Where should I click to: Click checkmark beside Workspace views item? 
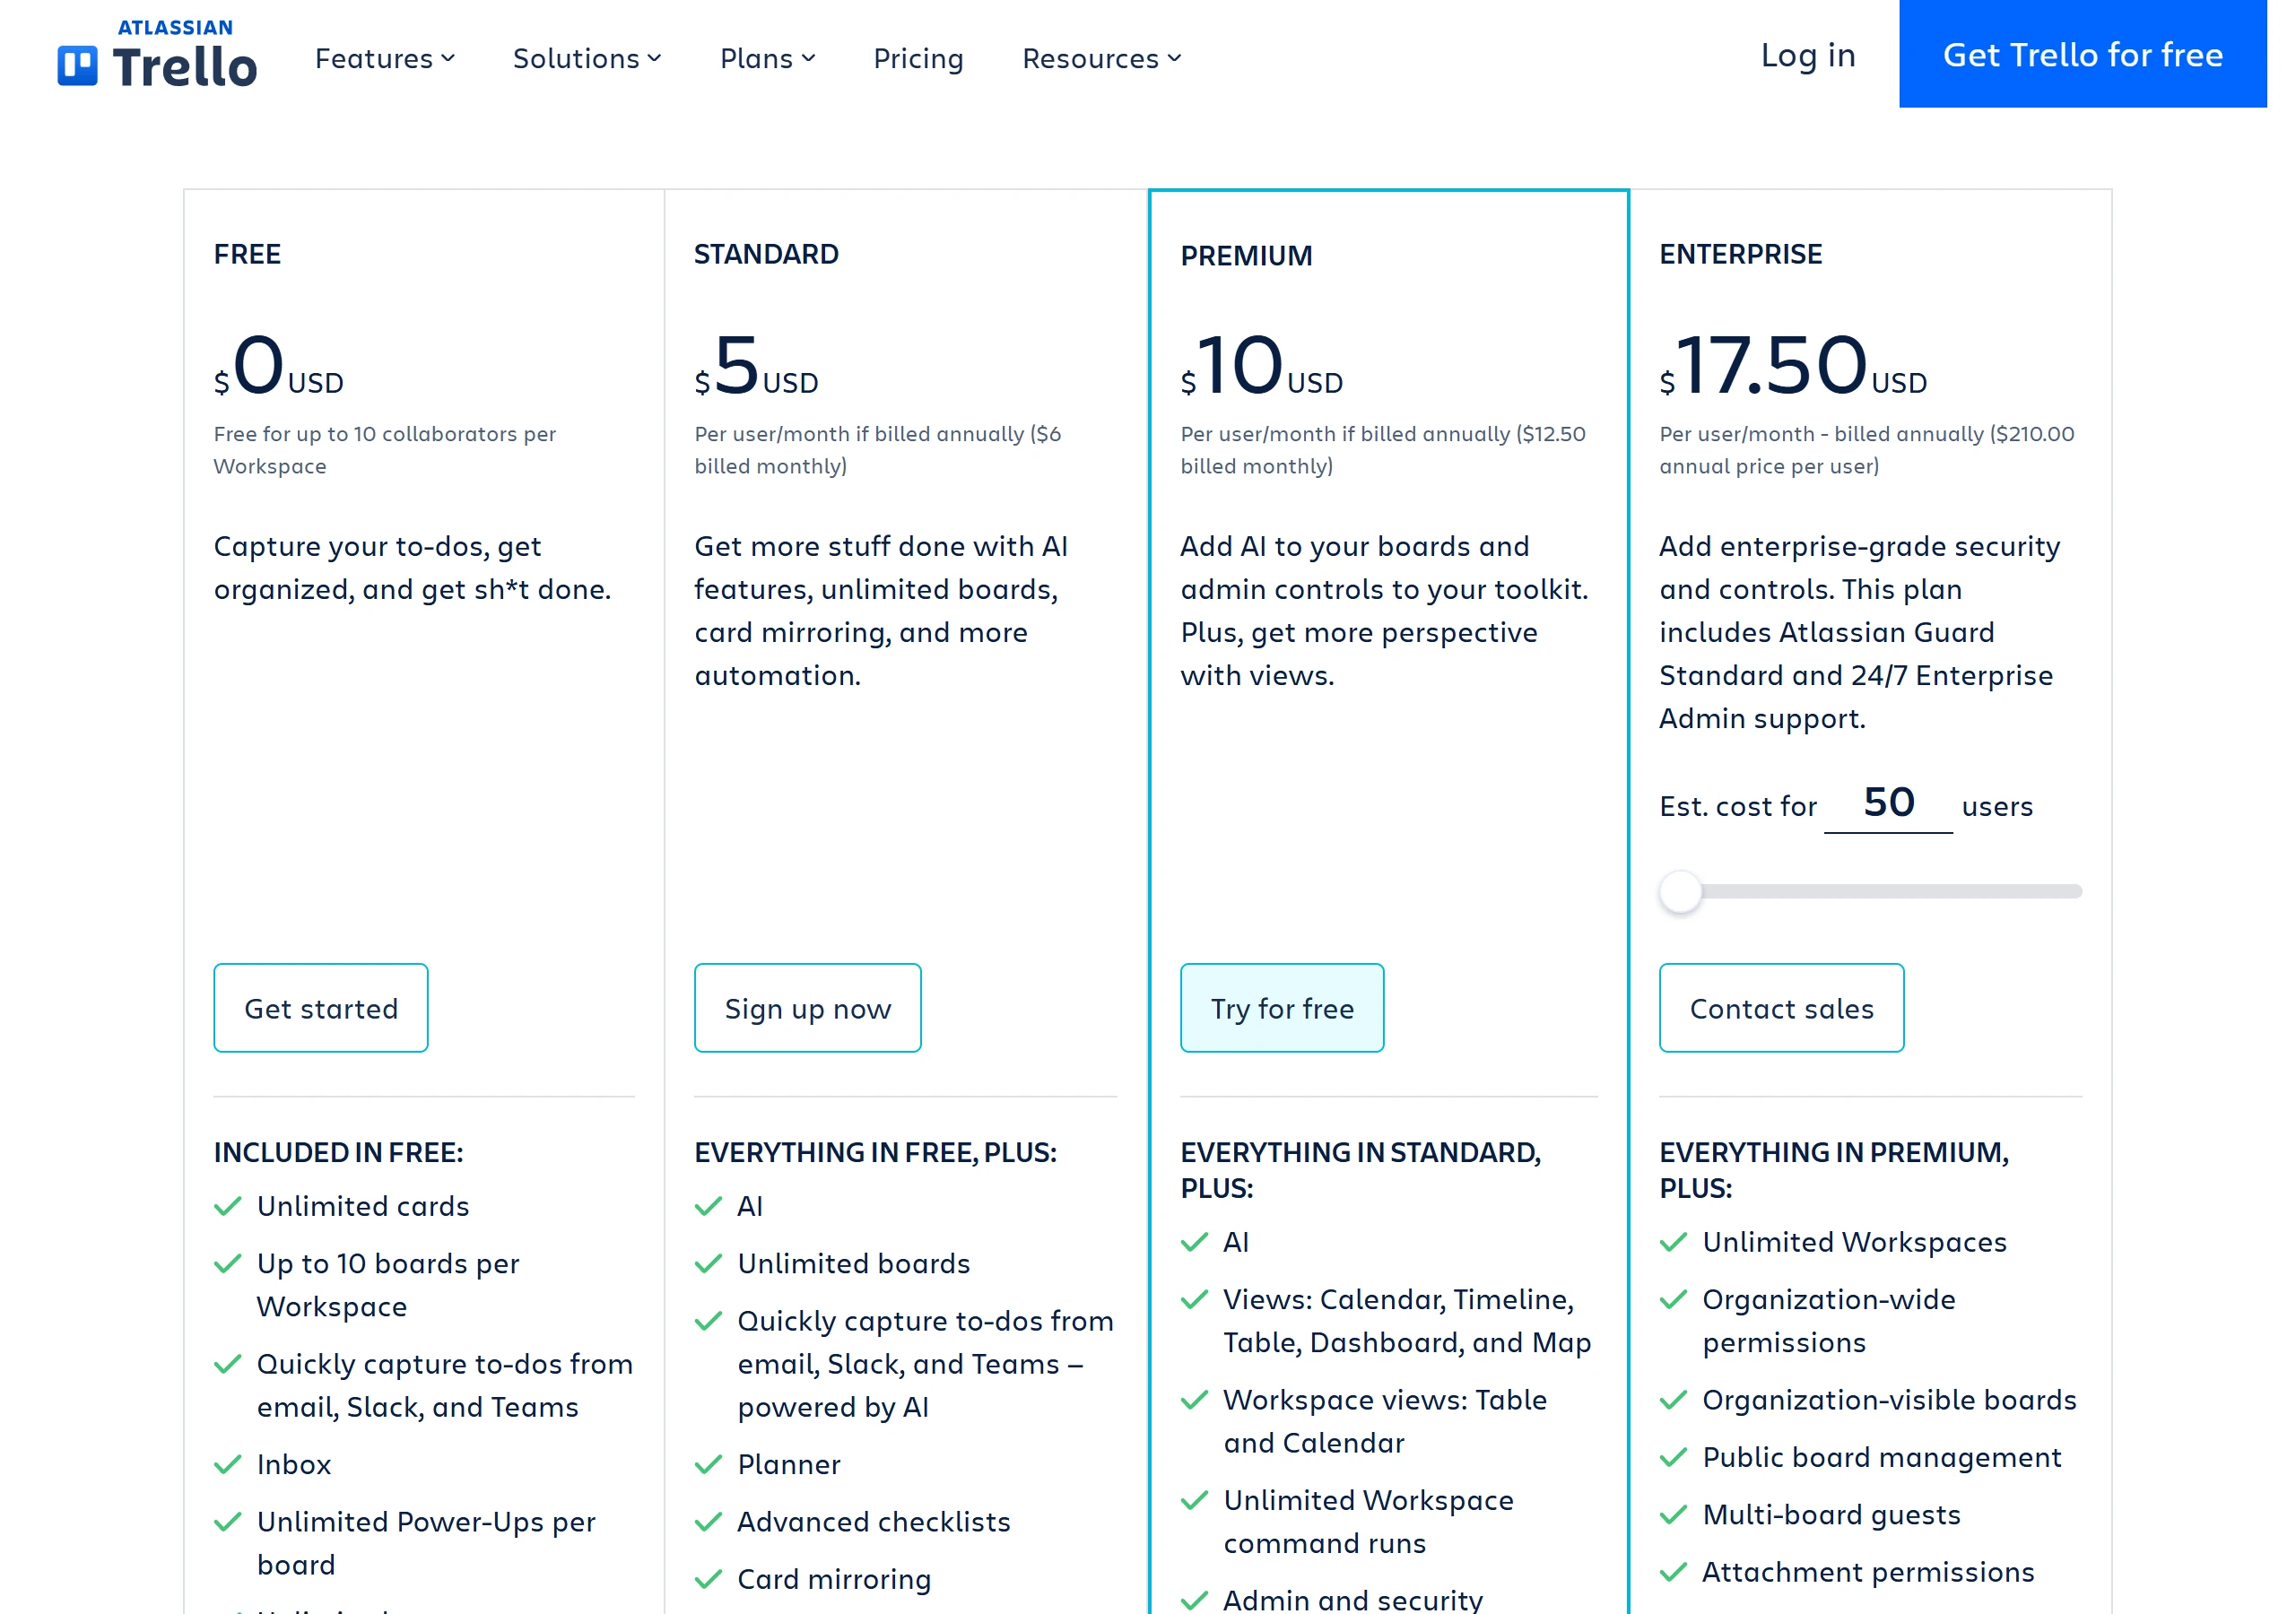coord(1195,1401)
